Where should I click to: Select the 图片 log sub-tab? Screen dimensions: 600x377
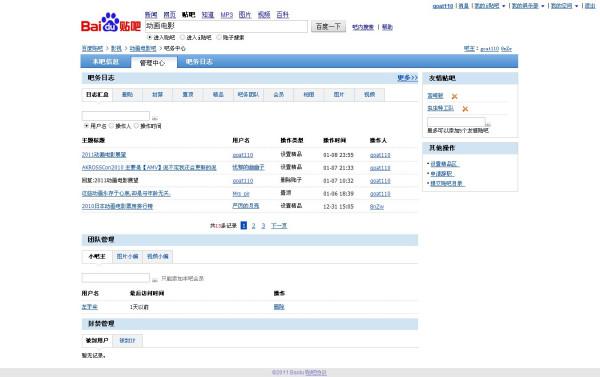pyautogui.click(x=339, y=95)
